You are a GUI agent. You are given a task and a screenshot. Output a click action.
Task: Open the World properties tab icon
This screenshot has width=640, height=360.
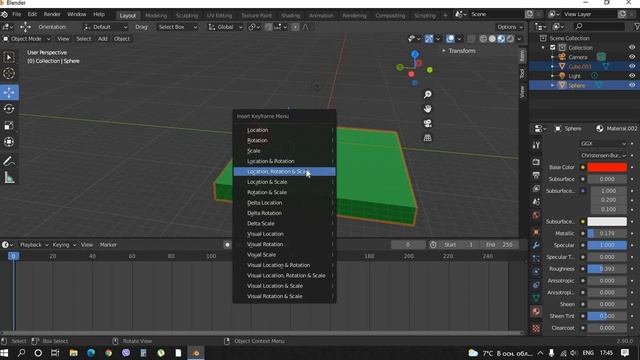click(x=536, y=215)
